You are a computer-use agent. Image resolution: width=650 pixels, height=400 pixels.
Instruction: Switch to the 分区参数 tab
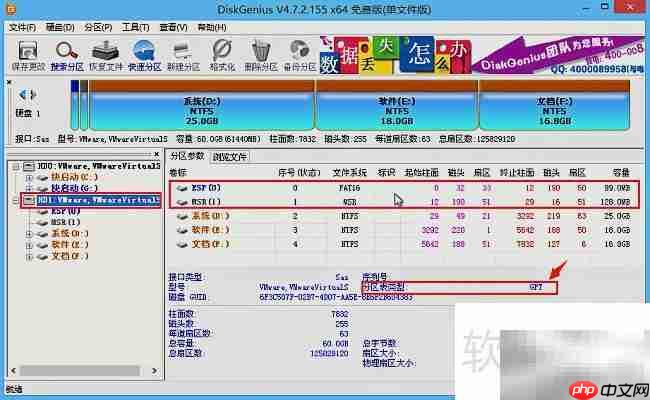click(187, 156)
